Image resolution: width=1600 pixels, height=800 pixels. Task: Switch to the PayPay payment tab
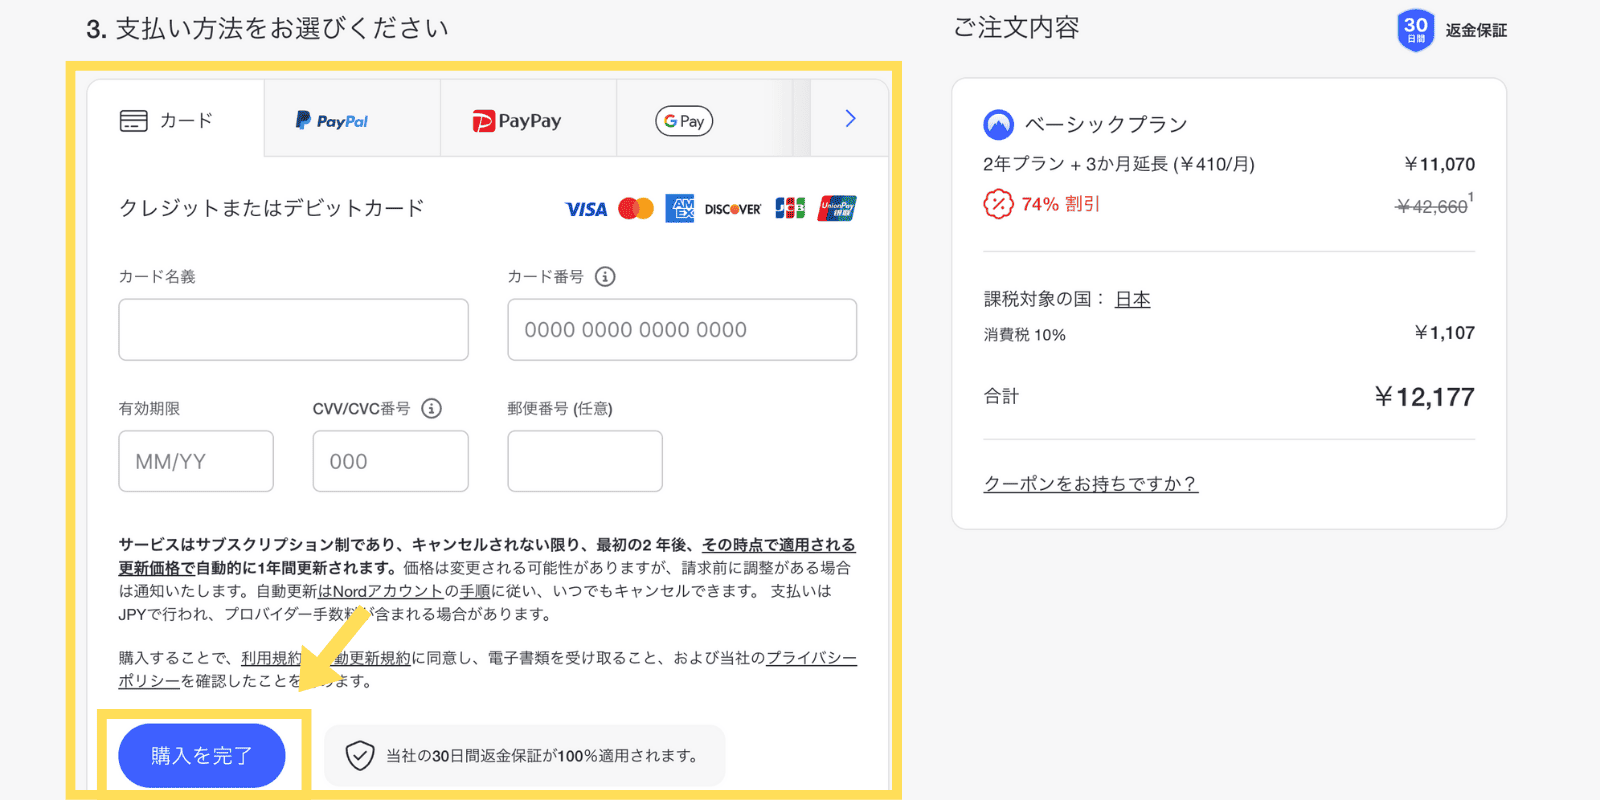coord(528,119)
